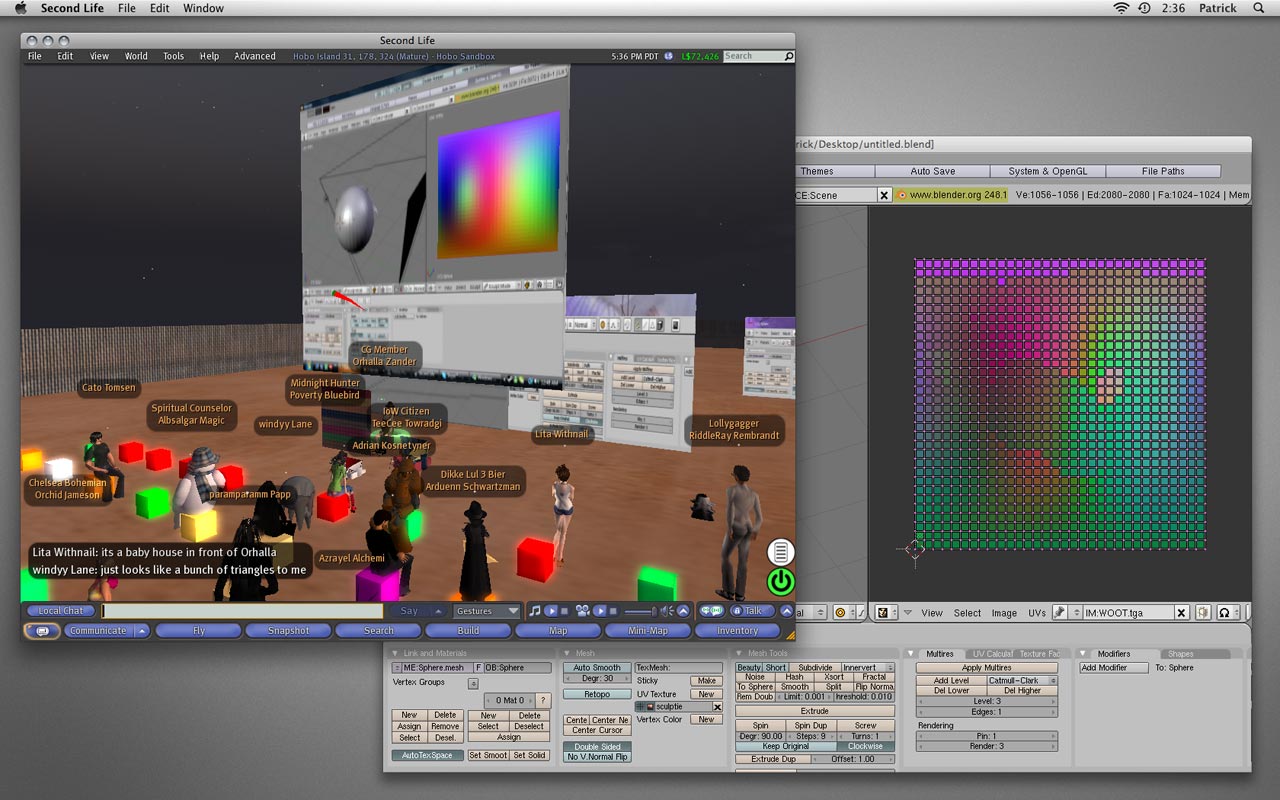Viewport: 1280px width, 800px height.
Task: Click the Mini-Map button
Action: [648, 631]
